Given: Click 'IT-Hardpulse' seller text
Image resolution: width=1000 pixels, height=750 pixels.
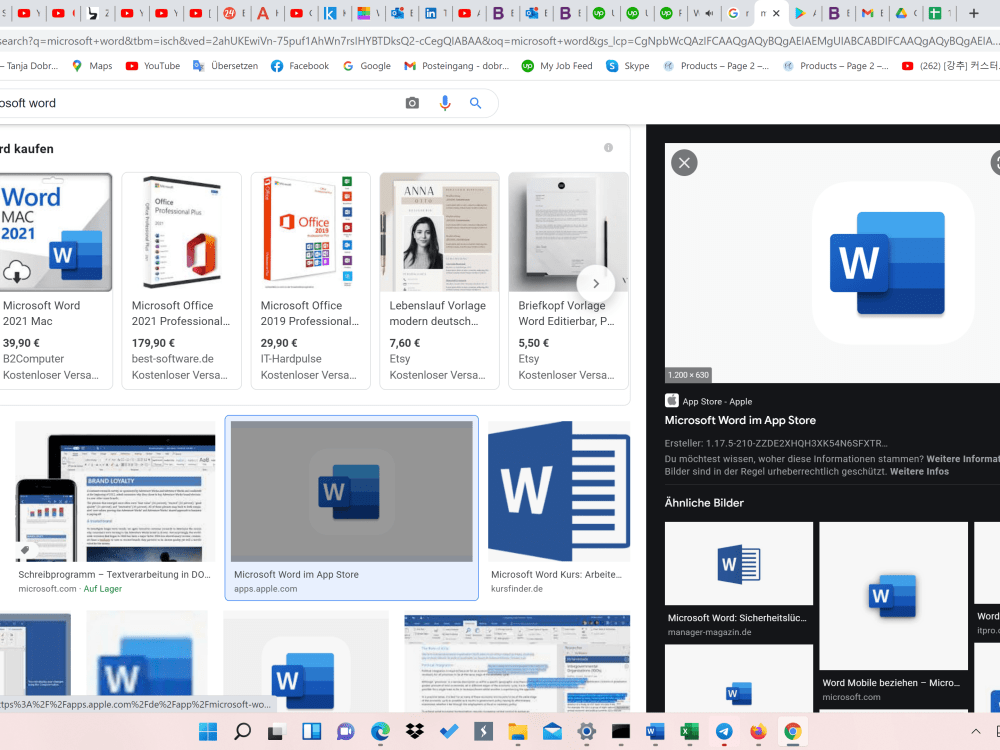Looking at the screenshot, I should coord(291,359).
